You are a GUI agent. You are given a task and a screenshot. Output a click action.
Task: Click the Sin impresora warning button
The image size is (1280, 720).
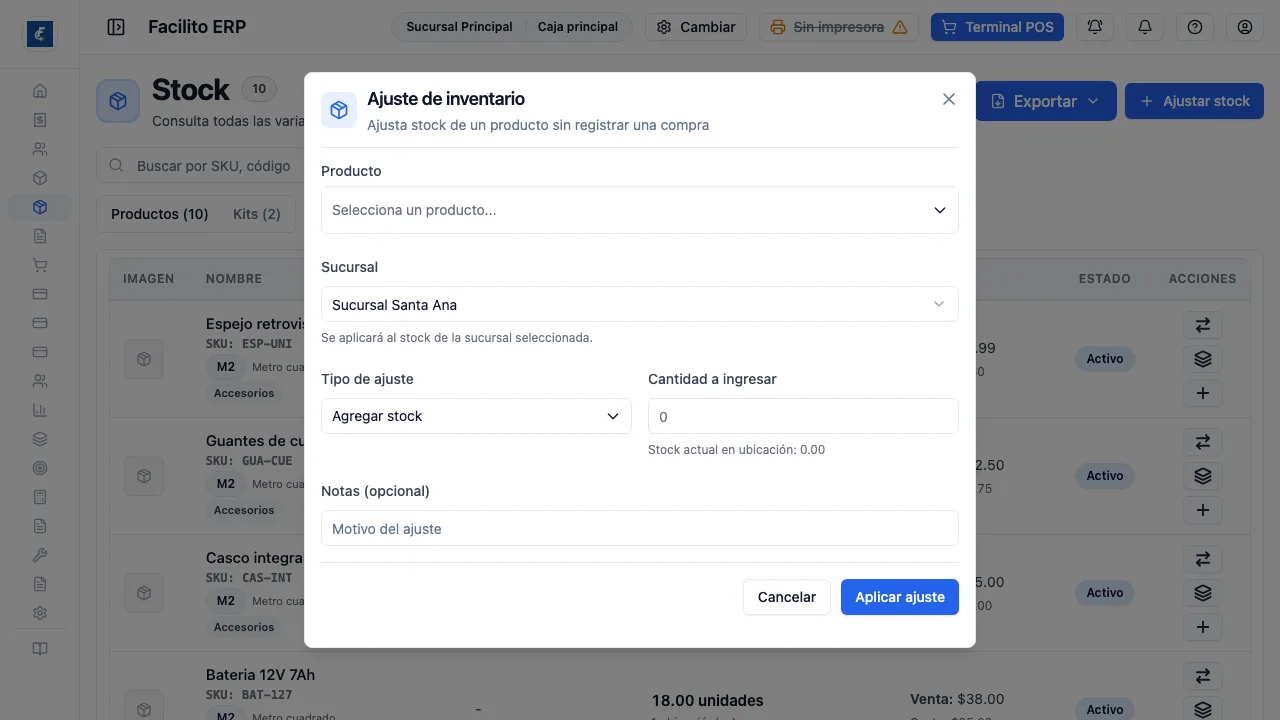pyautogui.click(x=839, y=27)
